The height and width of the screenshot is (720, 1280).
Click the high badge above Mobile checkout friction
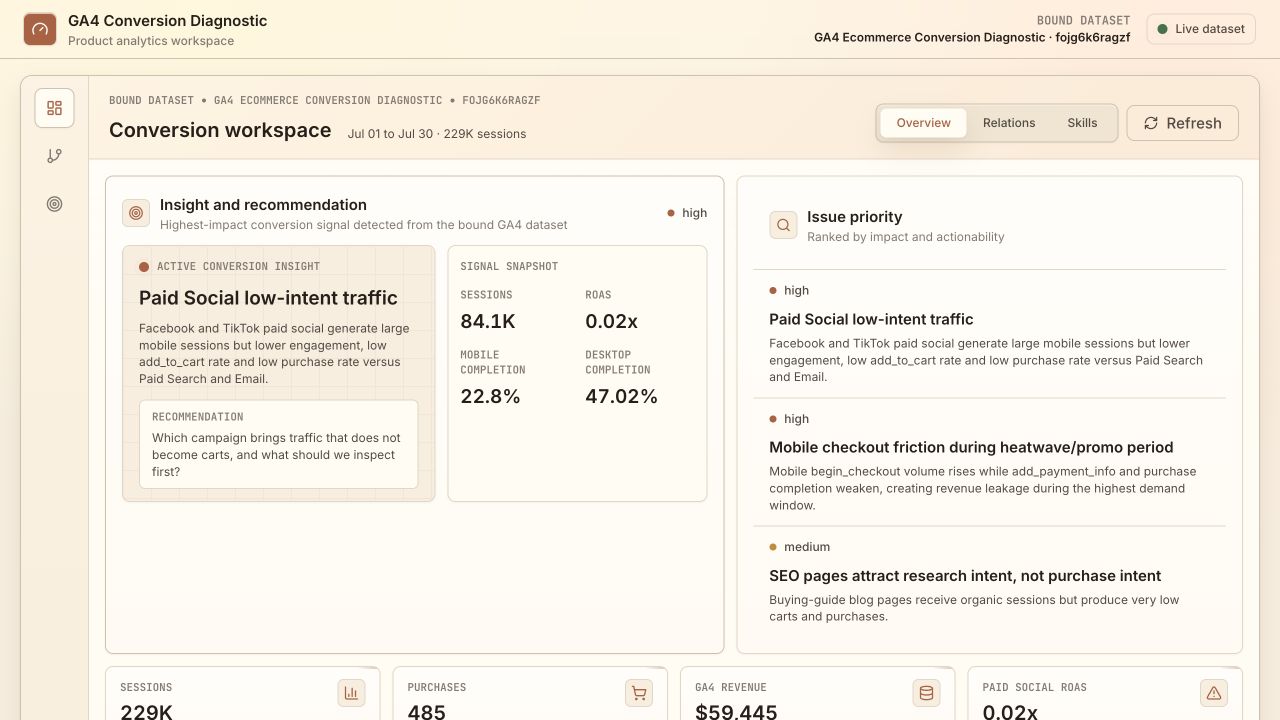coord(789,419)
